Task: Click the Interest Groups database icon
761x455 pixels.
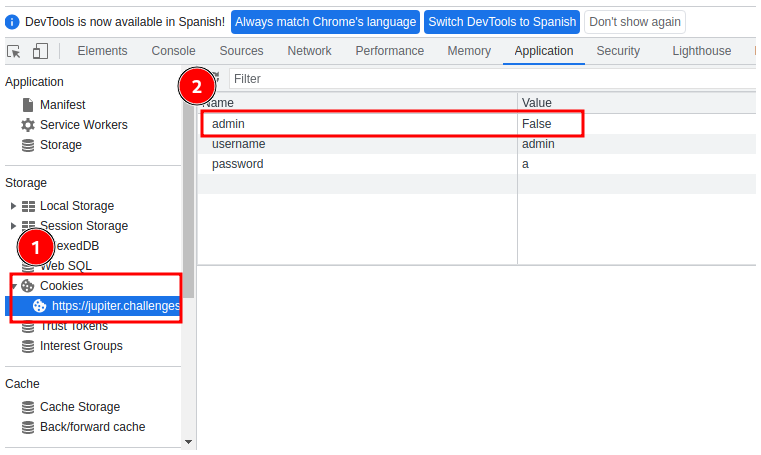Action: 28,346
